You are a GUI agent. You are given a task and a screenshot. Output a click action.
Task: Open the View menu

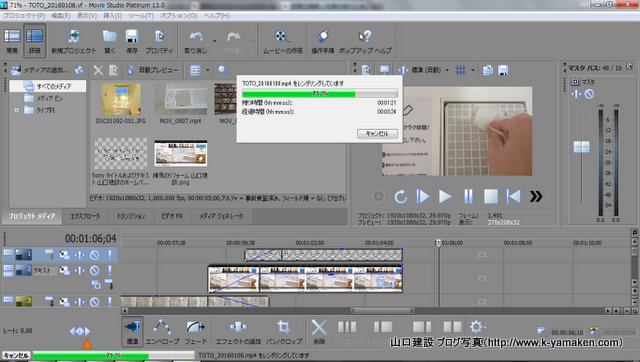[87, 16]
